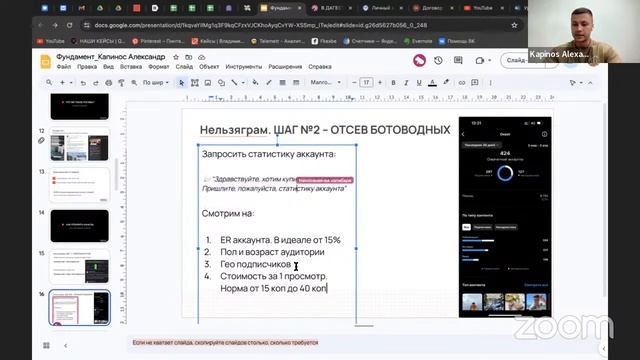Open the Вид menu
Viewport: 640px width, 360px height.
coord(108,67)
